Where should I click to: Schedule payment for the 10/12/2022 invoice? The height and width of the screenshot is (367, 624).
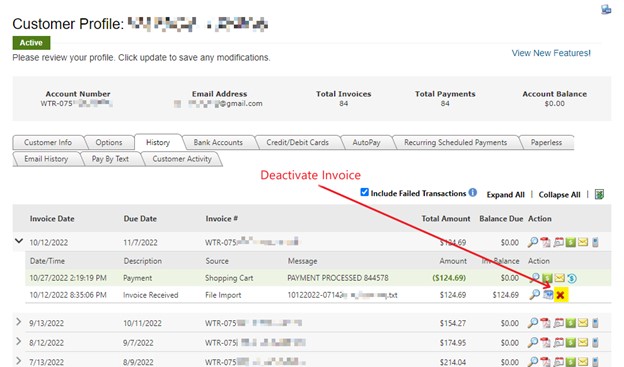point(558,242)
